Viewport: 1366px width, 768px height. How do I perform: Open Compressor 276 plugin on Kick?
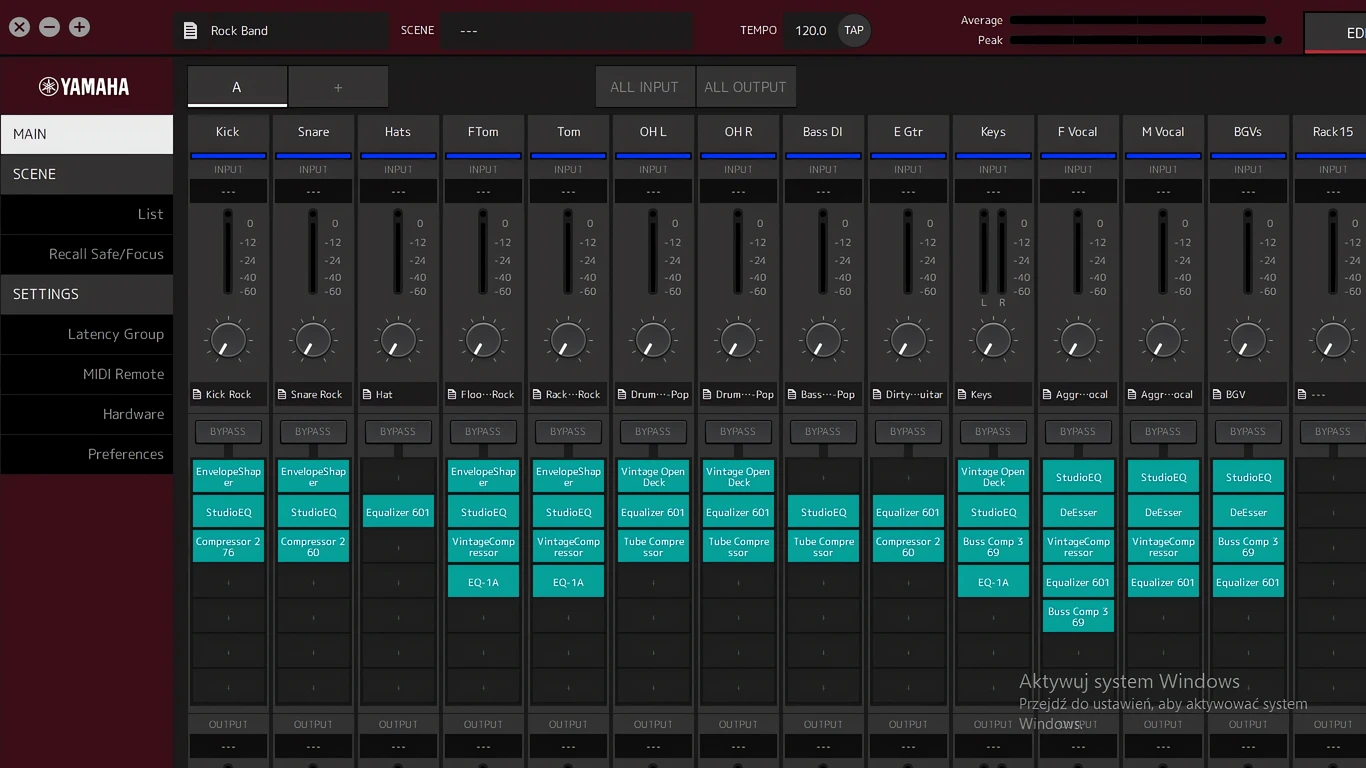[x=228, y=547]
